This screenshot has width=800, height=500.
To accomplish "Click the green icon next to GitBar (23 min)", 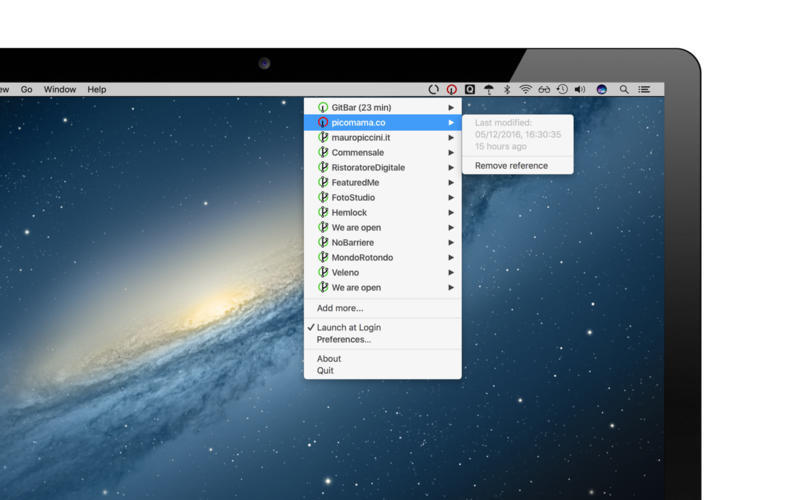I will tap(323, 107).
